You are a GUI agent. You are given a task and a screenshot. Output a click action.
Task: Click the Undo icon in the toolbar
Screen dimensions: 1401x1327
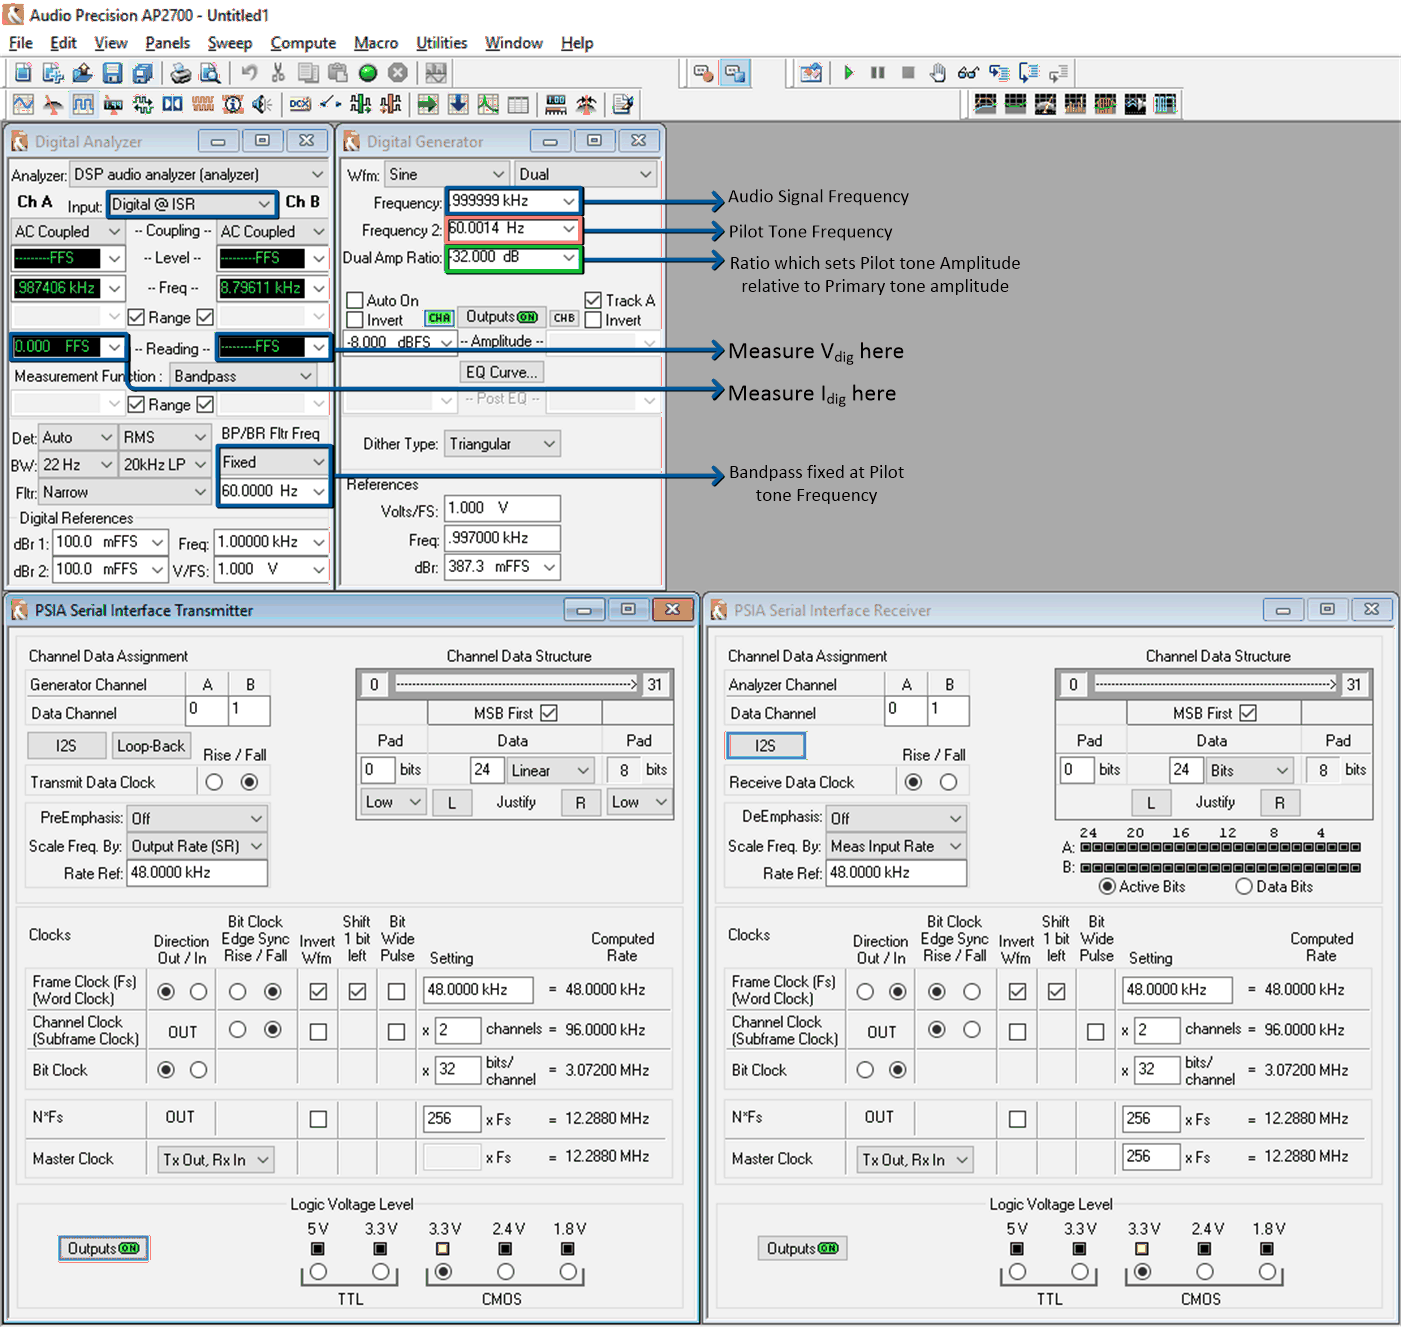click(248, 72)
